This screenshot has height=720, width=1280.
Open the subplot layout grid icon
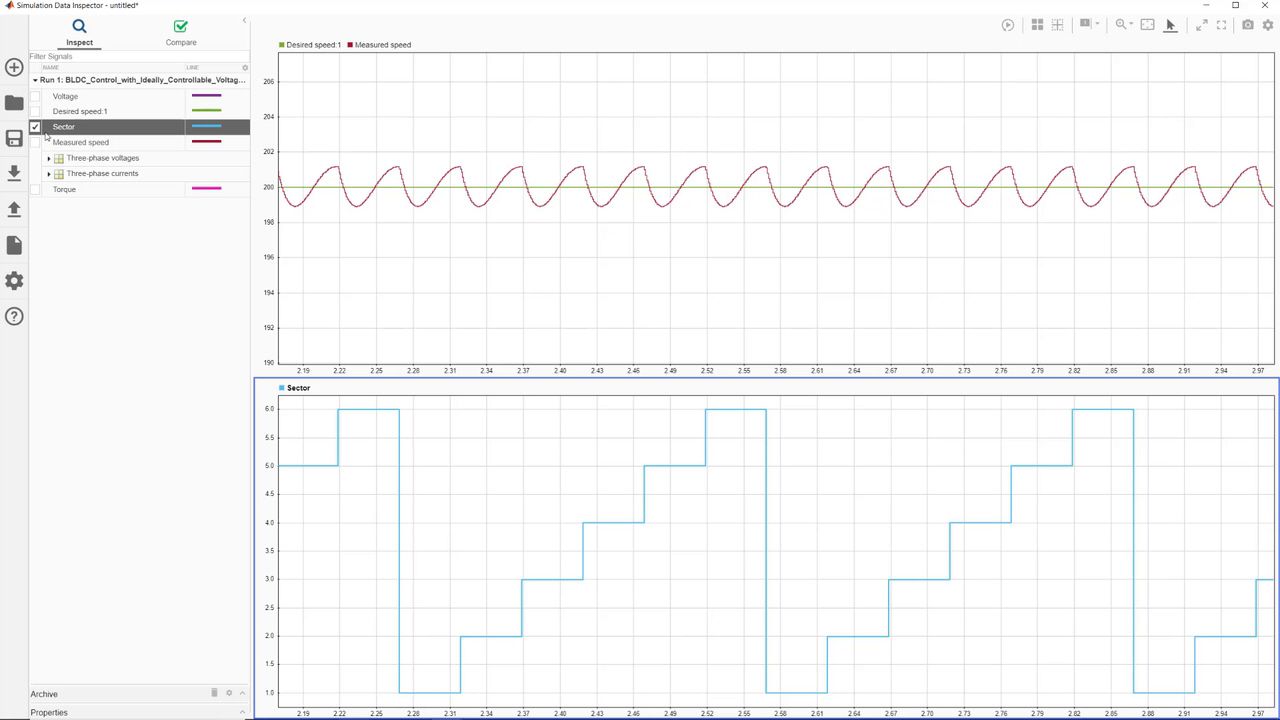coord(1037,25)
